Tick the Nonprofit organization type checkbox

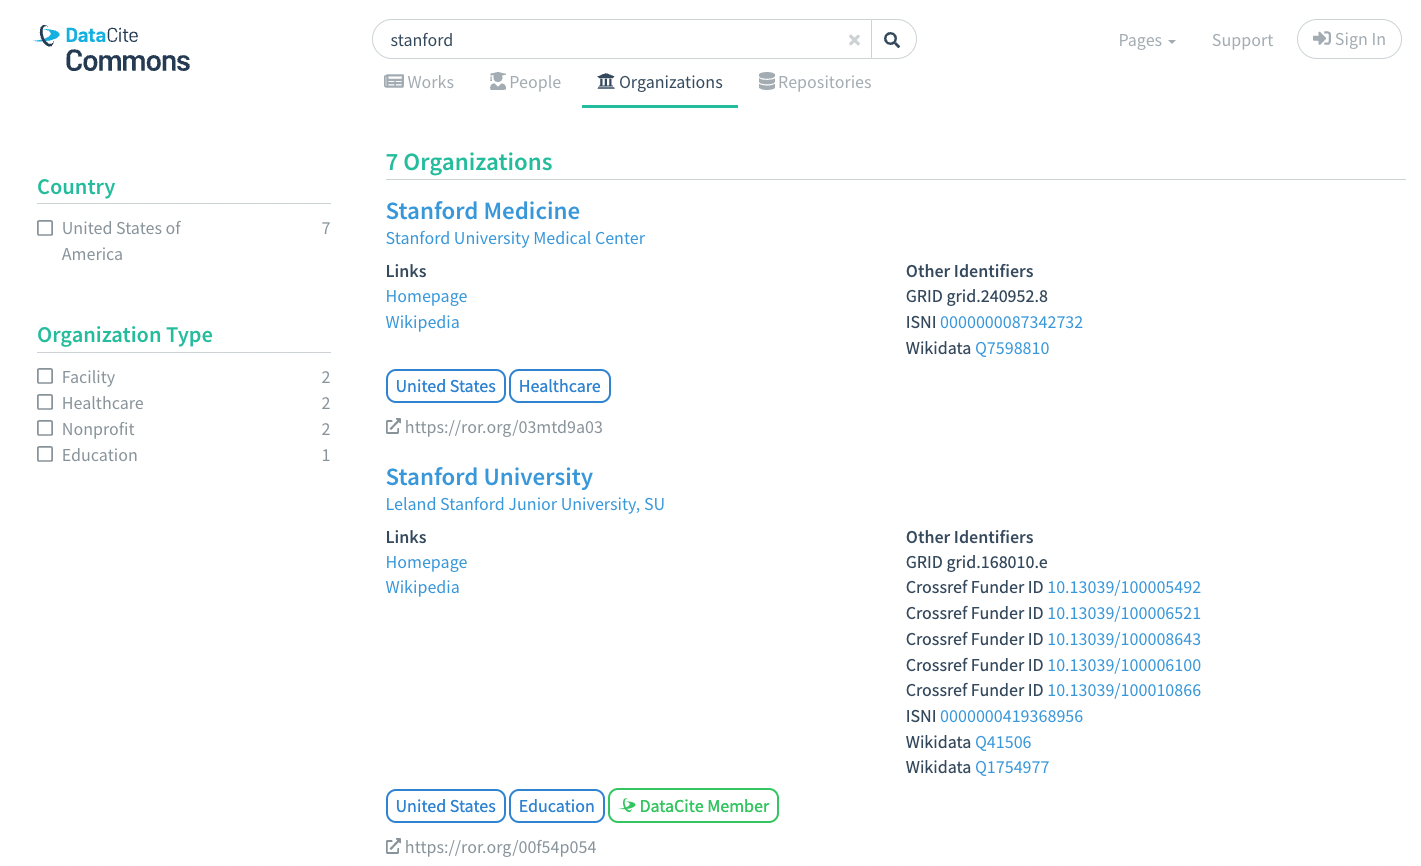[x=45, y=428]
